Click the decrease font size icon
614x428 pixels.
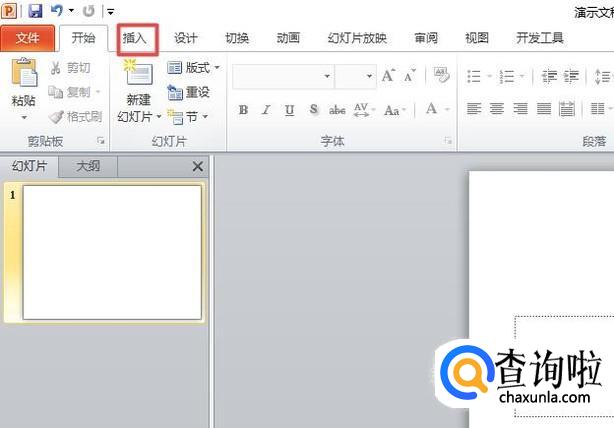coord(410,76)
